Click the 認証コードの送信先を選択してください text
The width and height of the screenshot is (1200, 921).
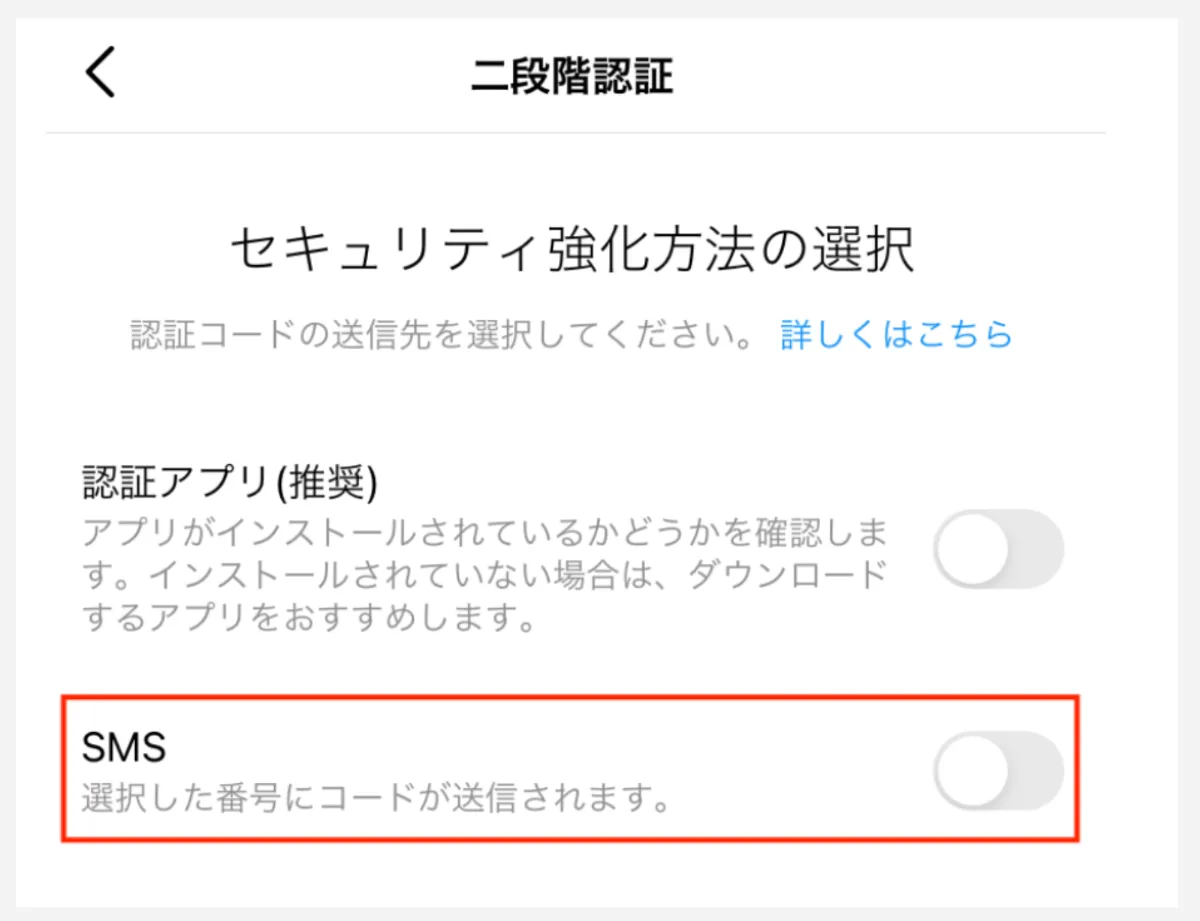(441, 334)
